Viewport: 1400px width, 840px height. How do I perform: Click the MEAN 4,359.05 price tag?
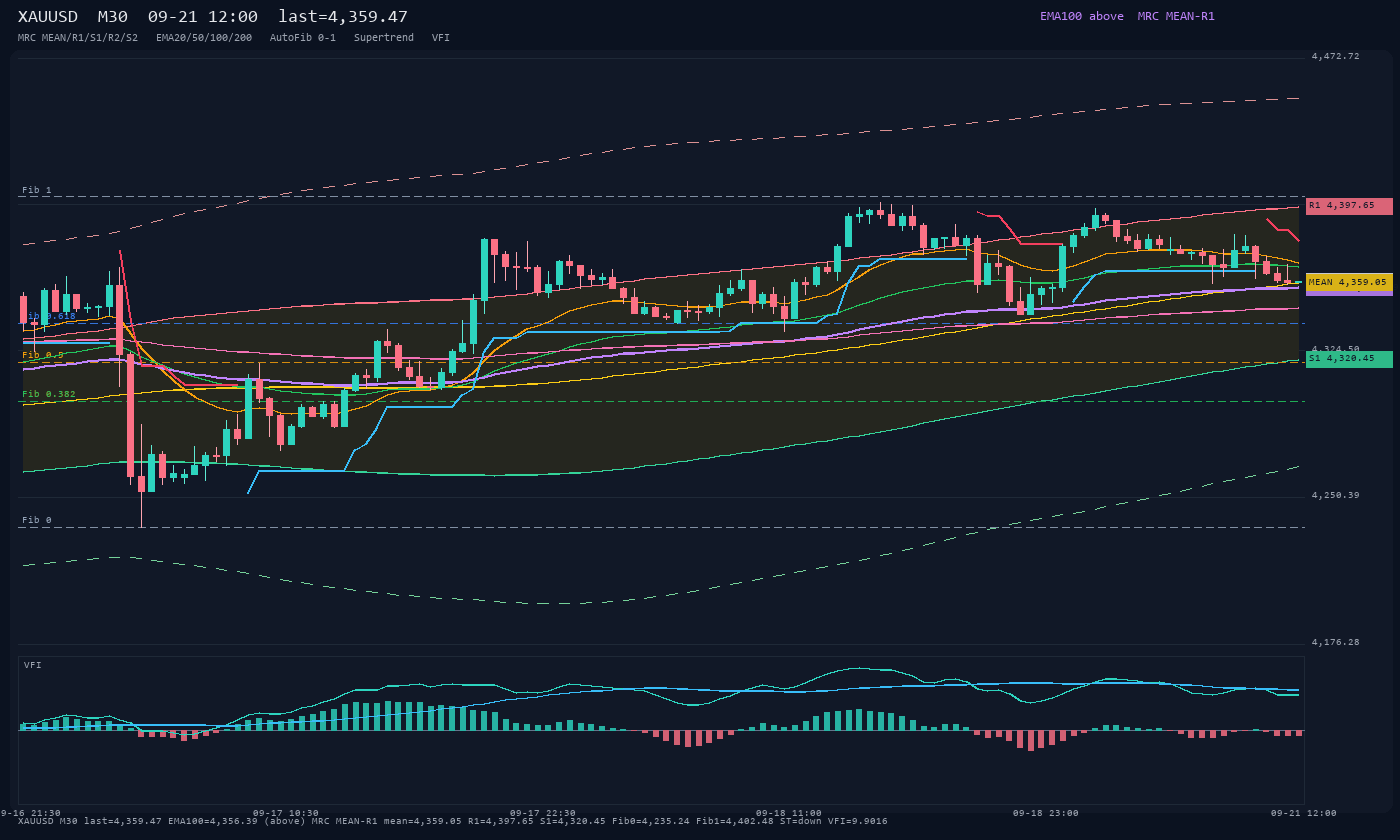pyautogui.click(x=1349, y=283)
